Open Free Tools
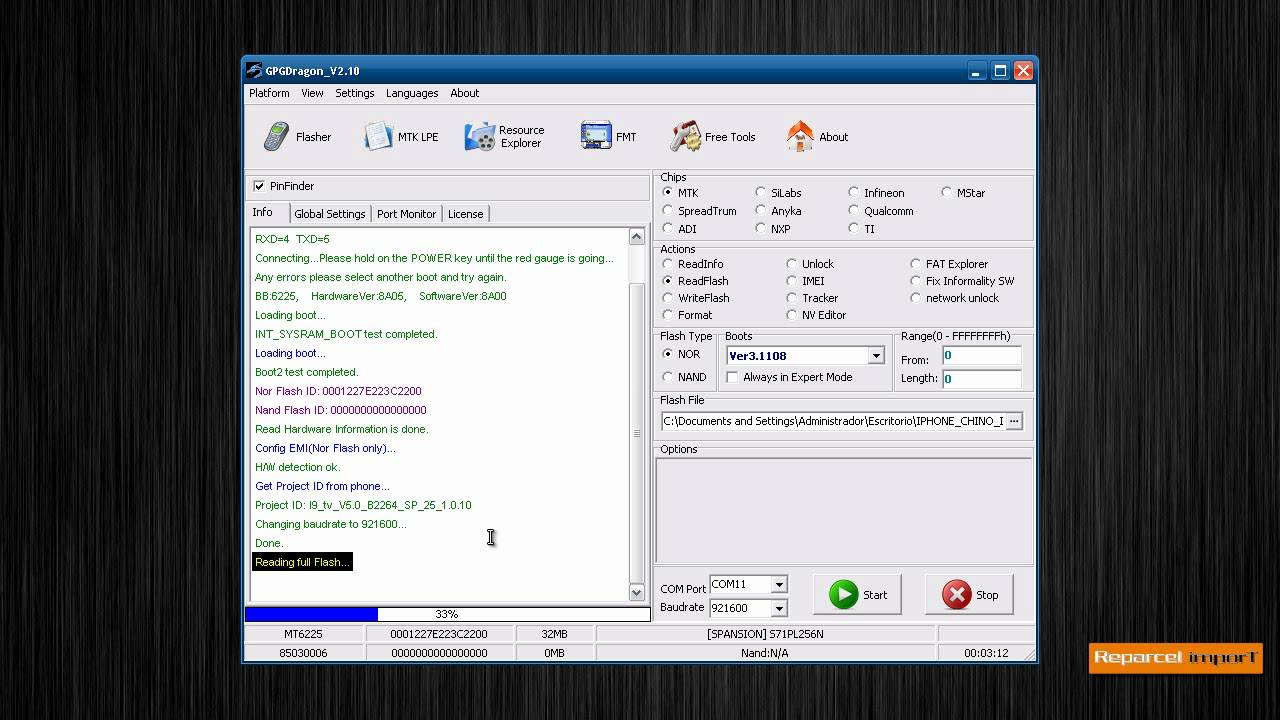The height and width of the screenshot is (720, 1280). [713, 137]
